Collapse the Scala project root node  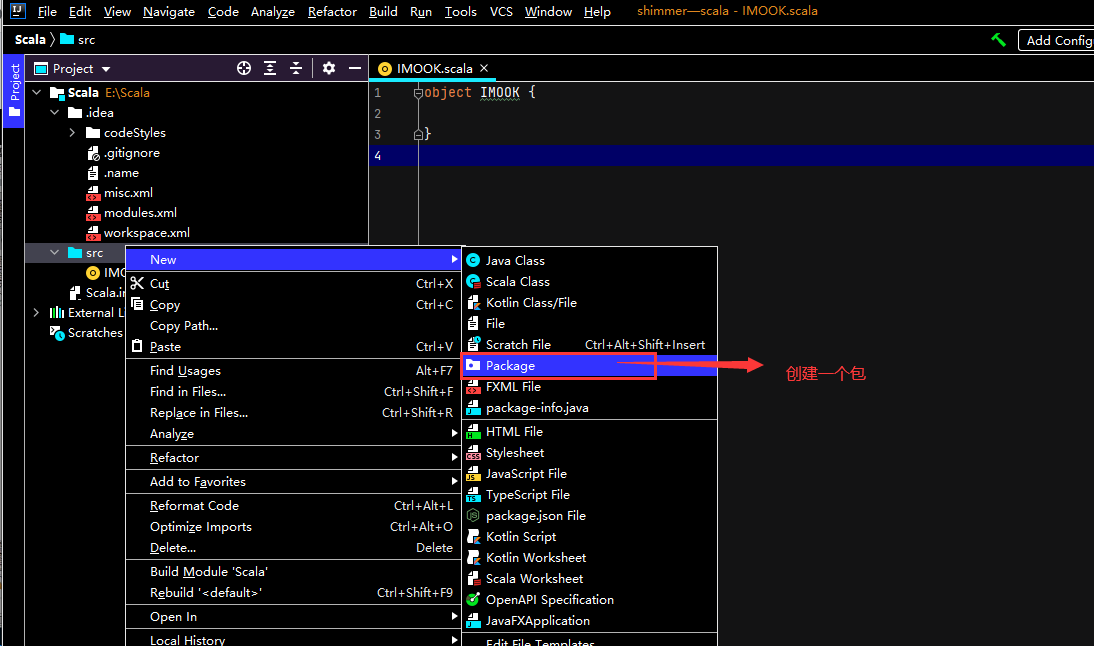pyautogui.click(x=37, y=92)
